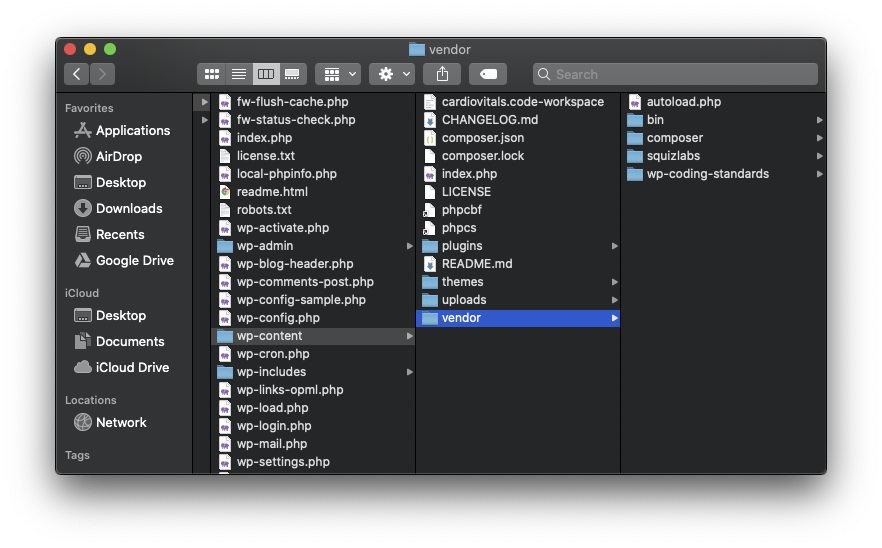
Task: Click the Search field
Action: [x=675, y=74]
